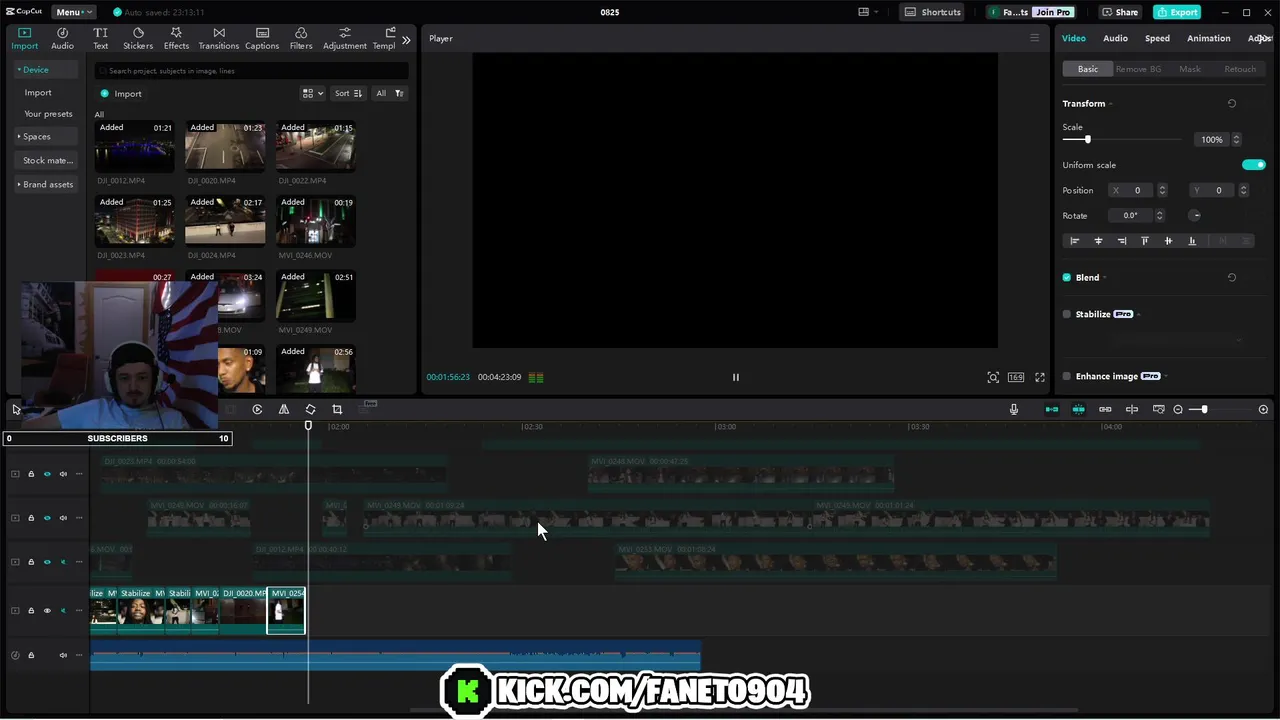Click the align left icon in Transform
1280x720 pixels.
(1075, 241)
